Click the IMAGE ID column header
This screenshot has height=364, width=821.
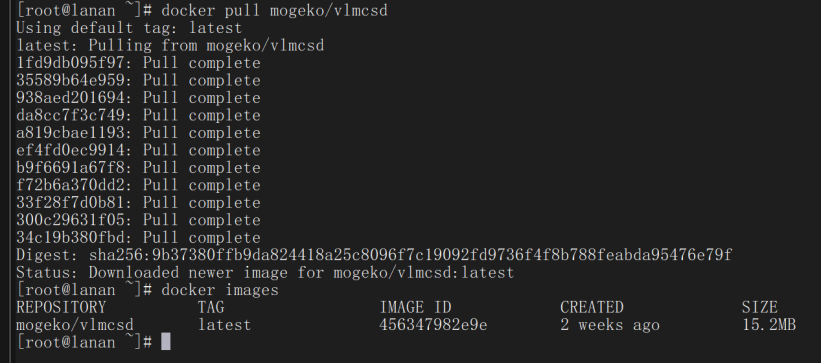[x=415, y=307]
